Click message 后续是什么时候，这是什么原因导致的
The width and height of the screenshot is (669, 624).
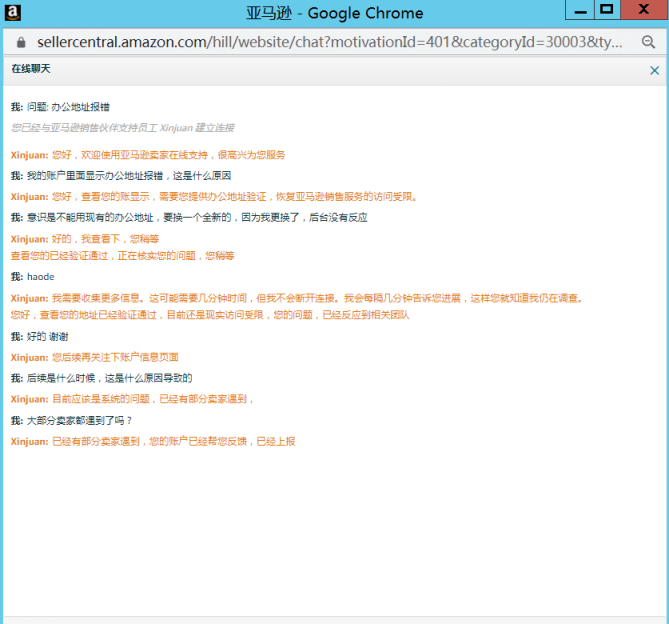pyautogui.click(x=102, y=378)
